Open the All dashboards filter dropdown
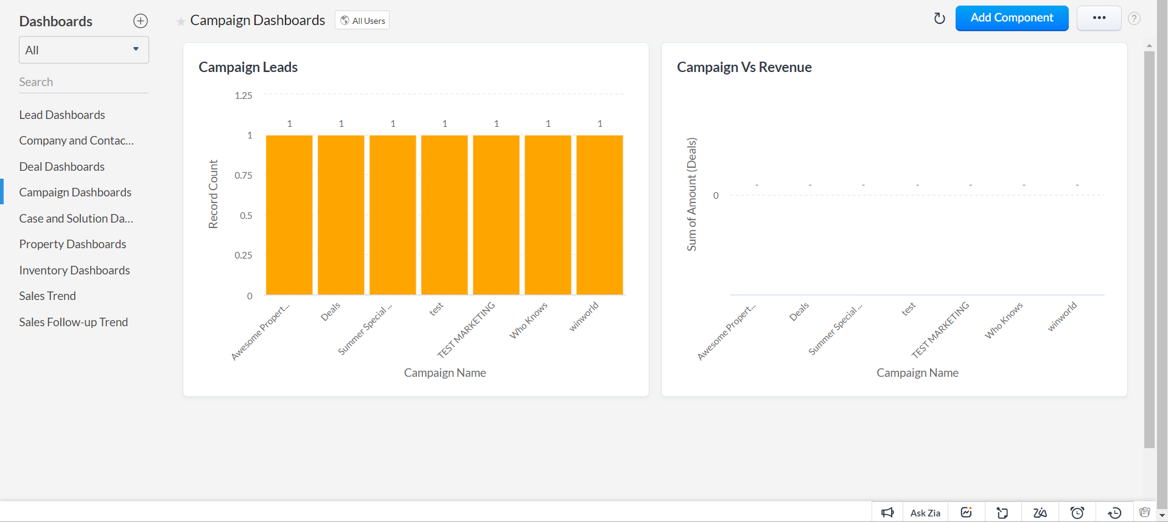The height and width of the screenshot is (522, 1168). click(x=83, y=50)
